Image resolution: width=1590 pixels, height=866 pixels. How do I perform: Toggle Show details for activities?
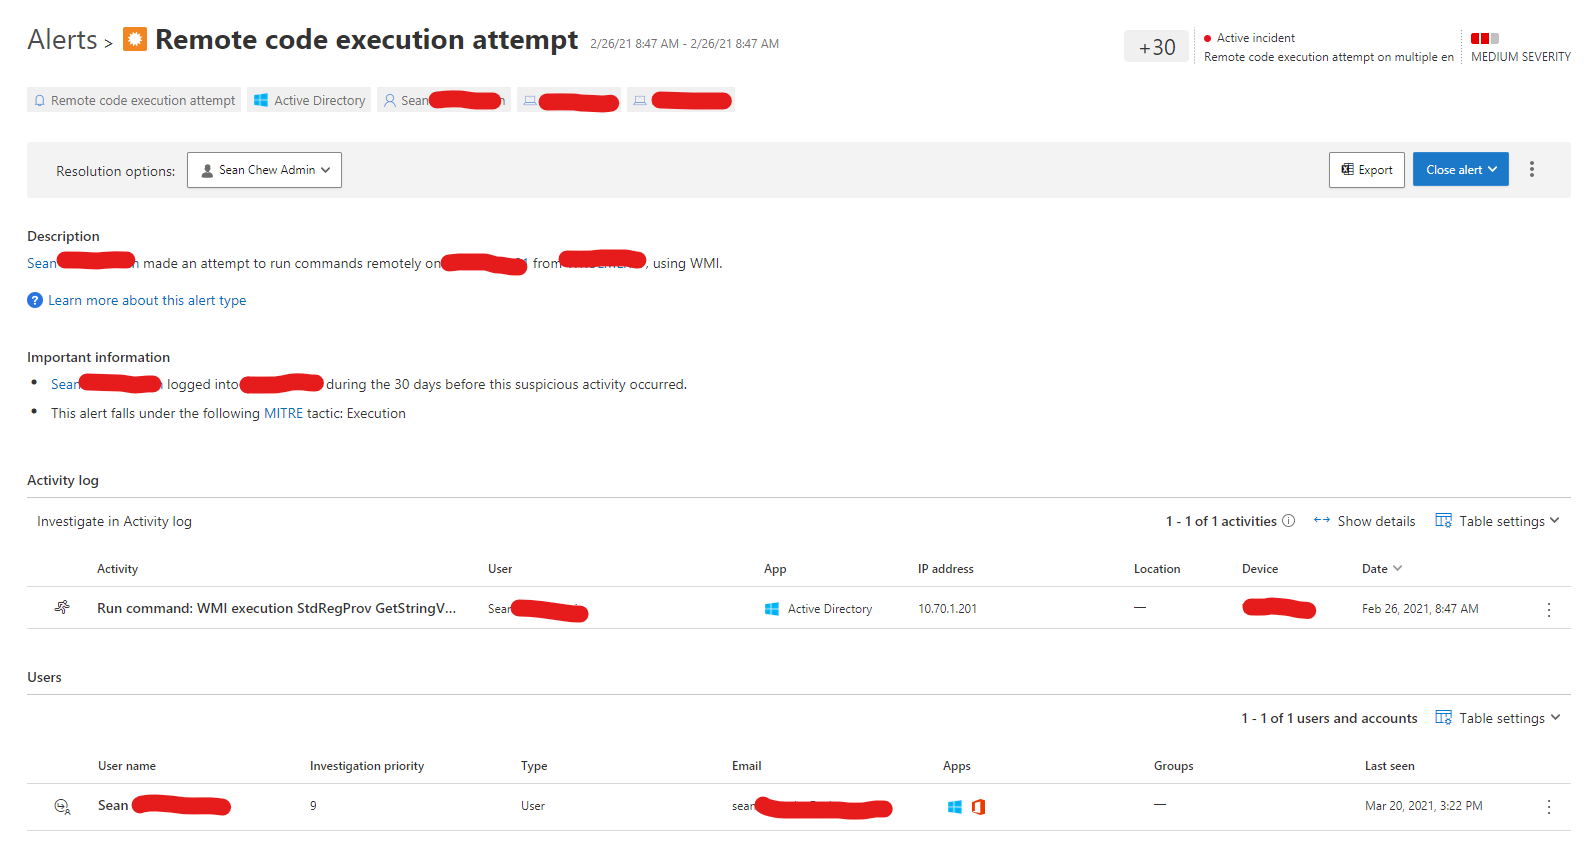pyautogui.click(x=1365, y=521)
